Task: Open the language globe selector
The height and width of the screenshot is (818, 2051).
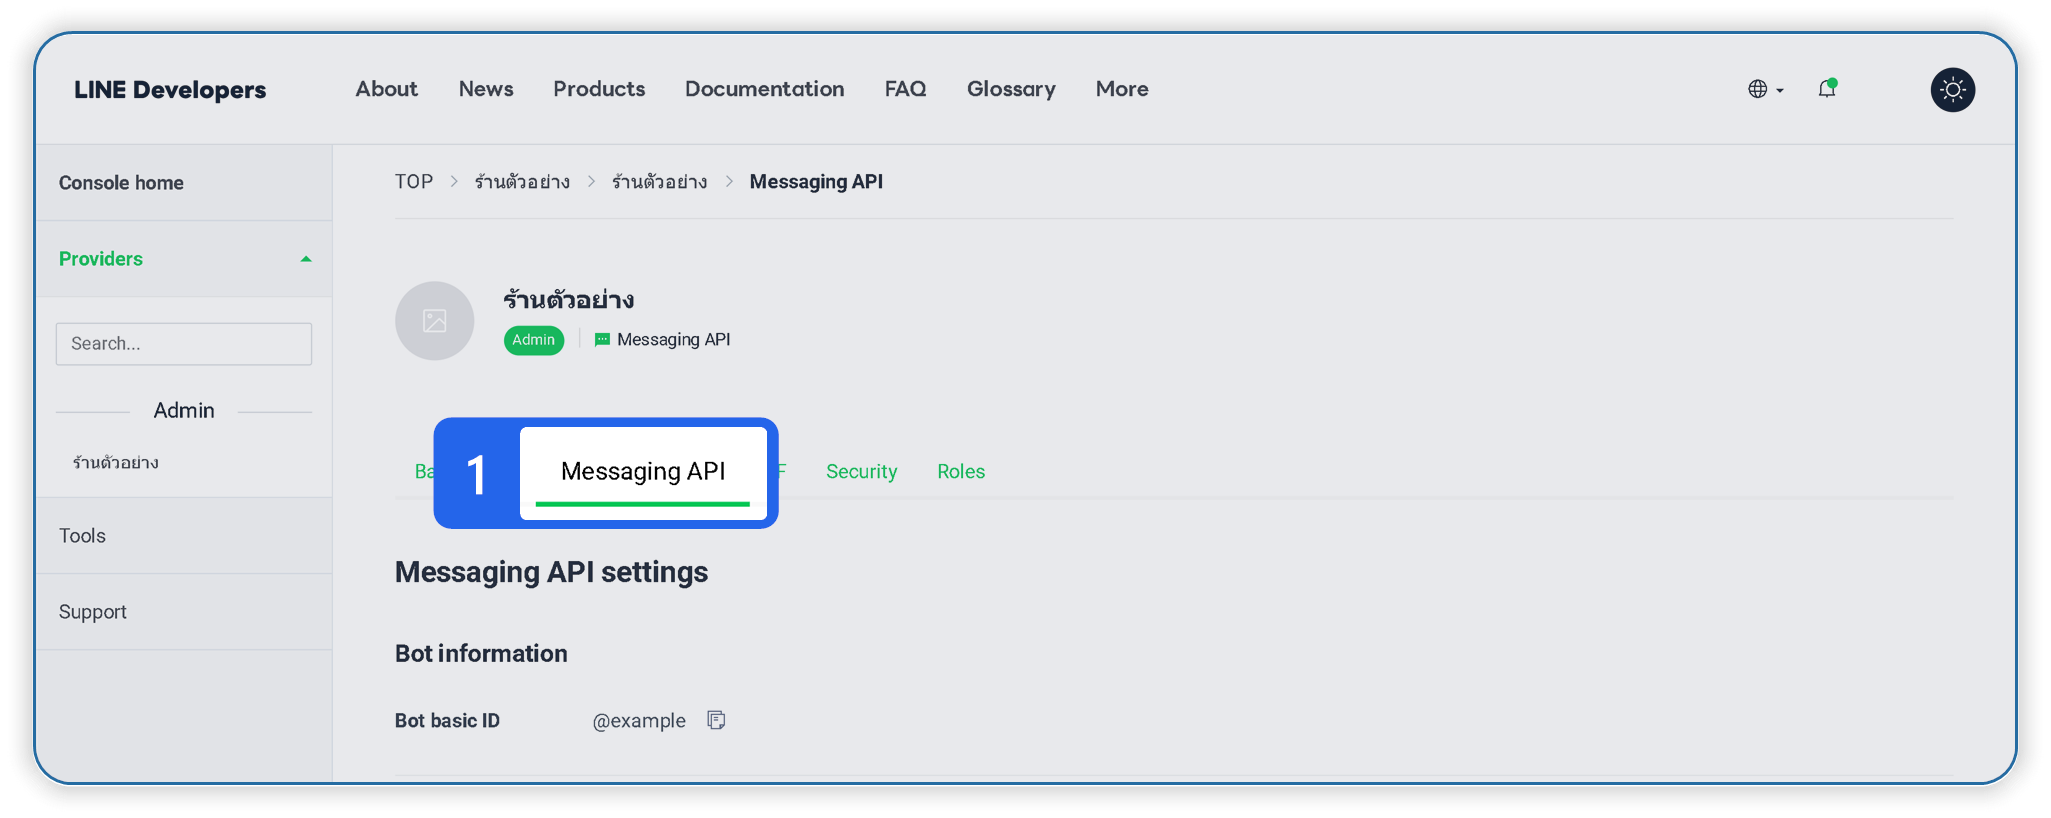Action: pyautogui.click(x=1765, y=89)
